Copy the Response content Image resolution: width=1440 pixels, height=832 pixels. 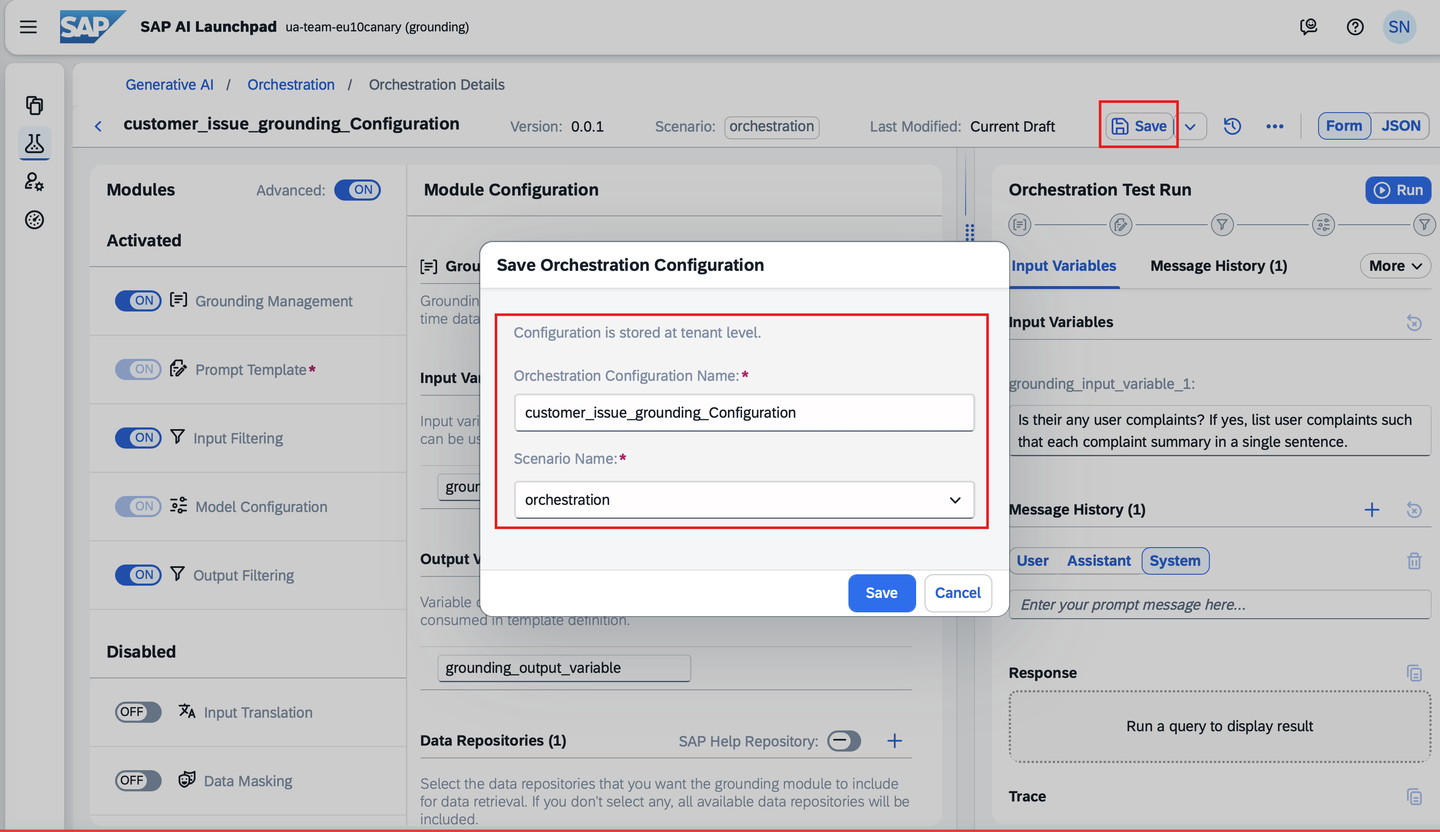coord(1414,673)
